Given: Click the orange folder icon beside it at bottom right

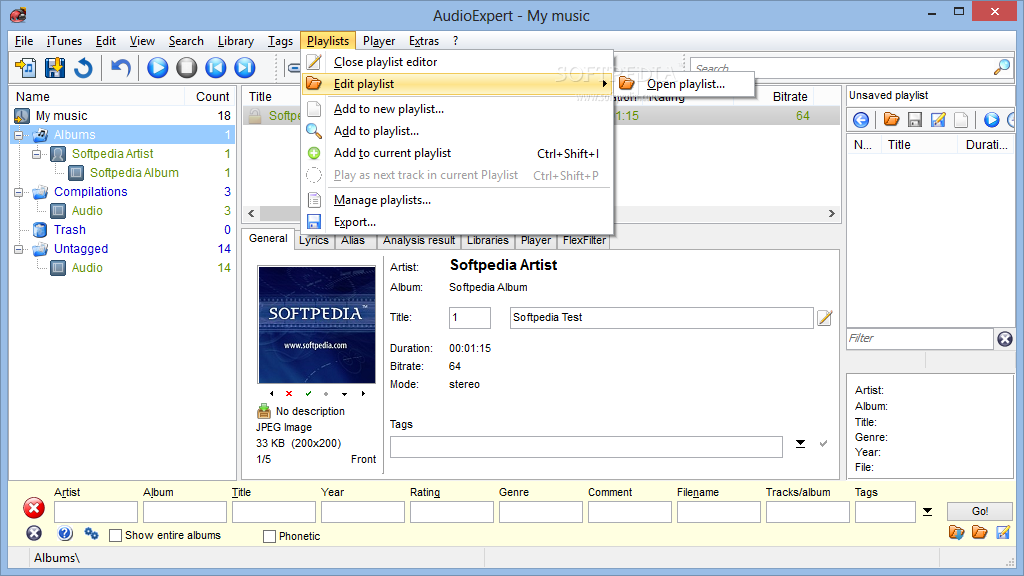Looking at the screenshot, I should [980, 532].
